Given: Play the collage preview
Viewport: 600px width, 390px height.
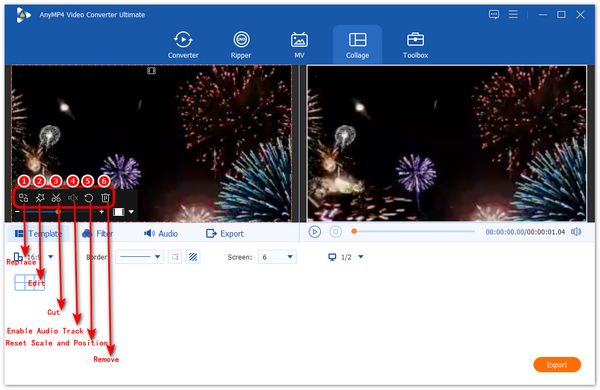Looking at the screenshot, I should coord(315,232).
